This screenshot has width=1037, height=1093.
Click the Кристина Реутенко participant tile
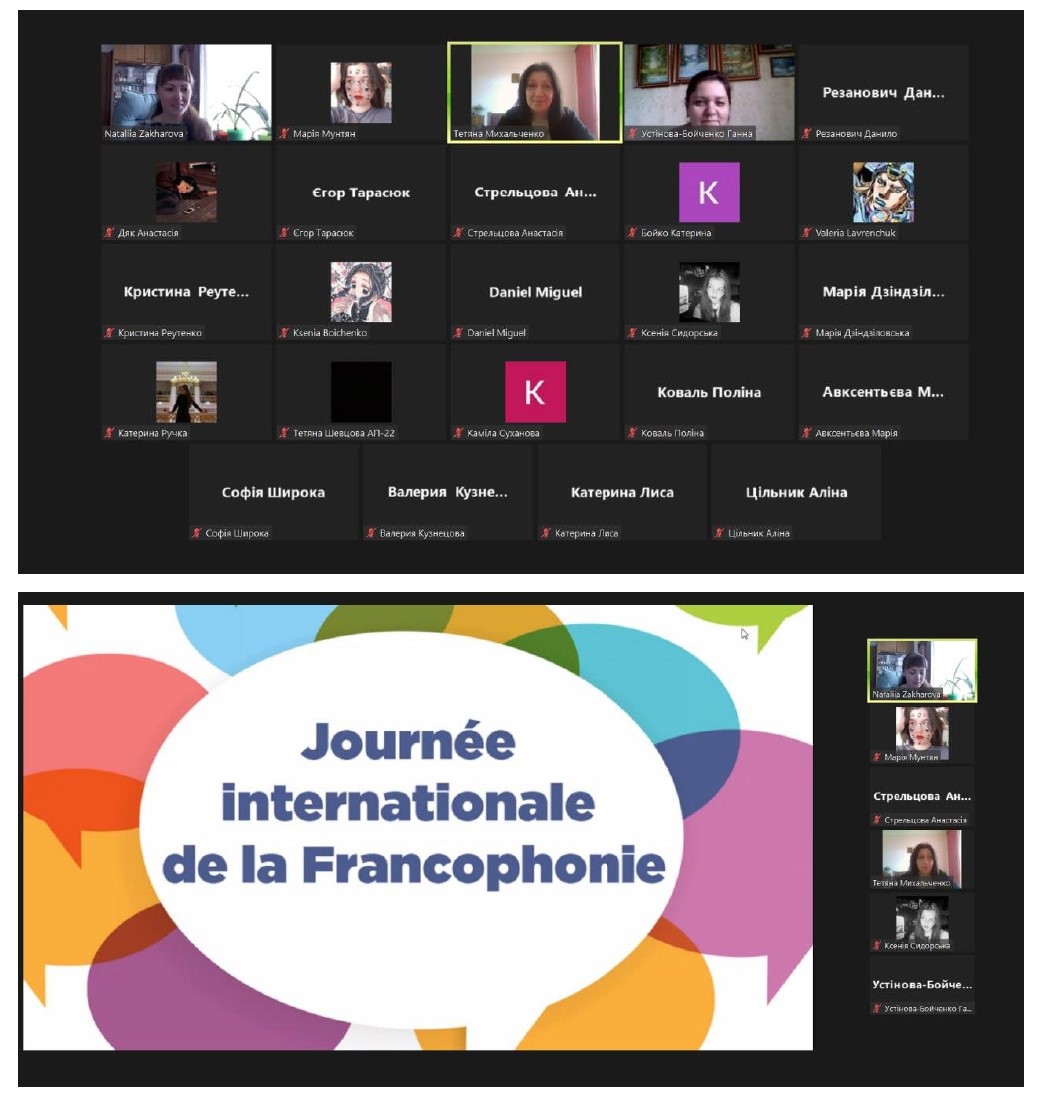click(186, 292)
